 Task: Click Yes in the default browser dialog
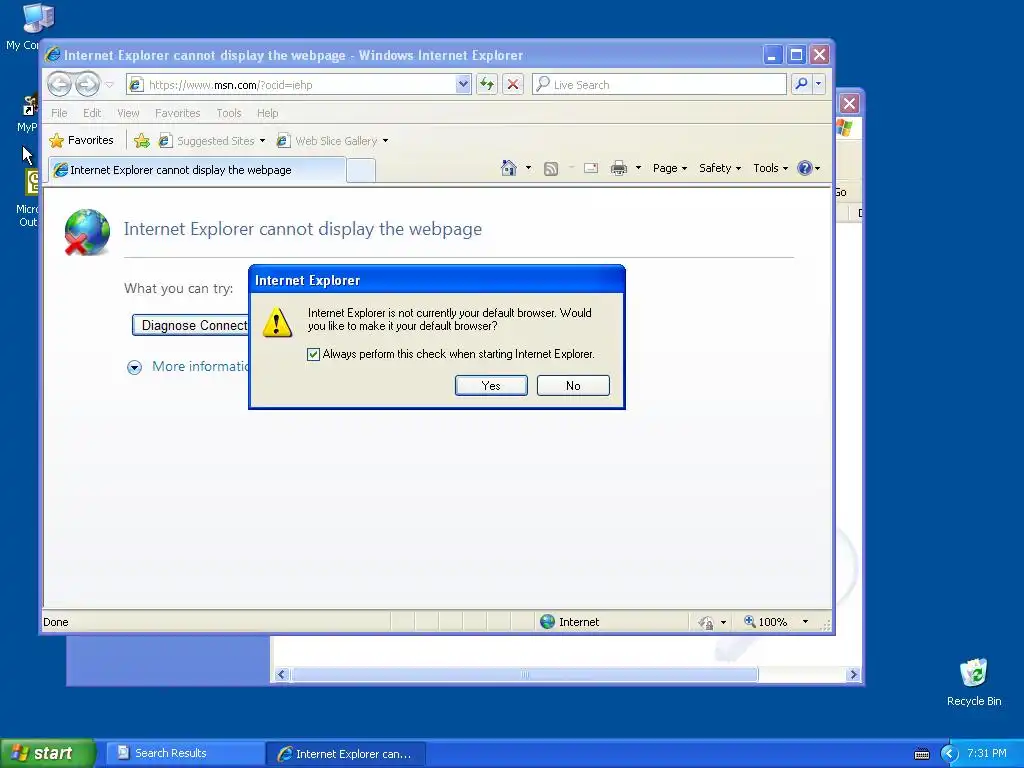491,385
